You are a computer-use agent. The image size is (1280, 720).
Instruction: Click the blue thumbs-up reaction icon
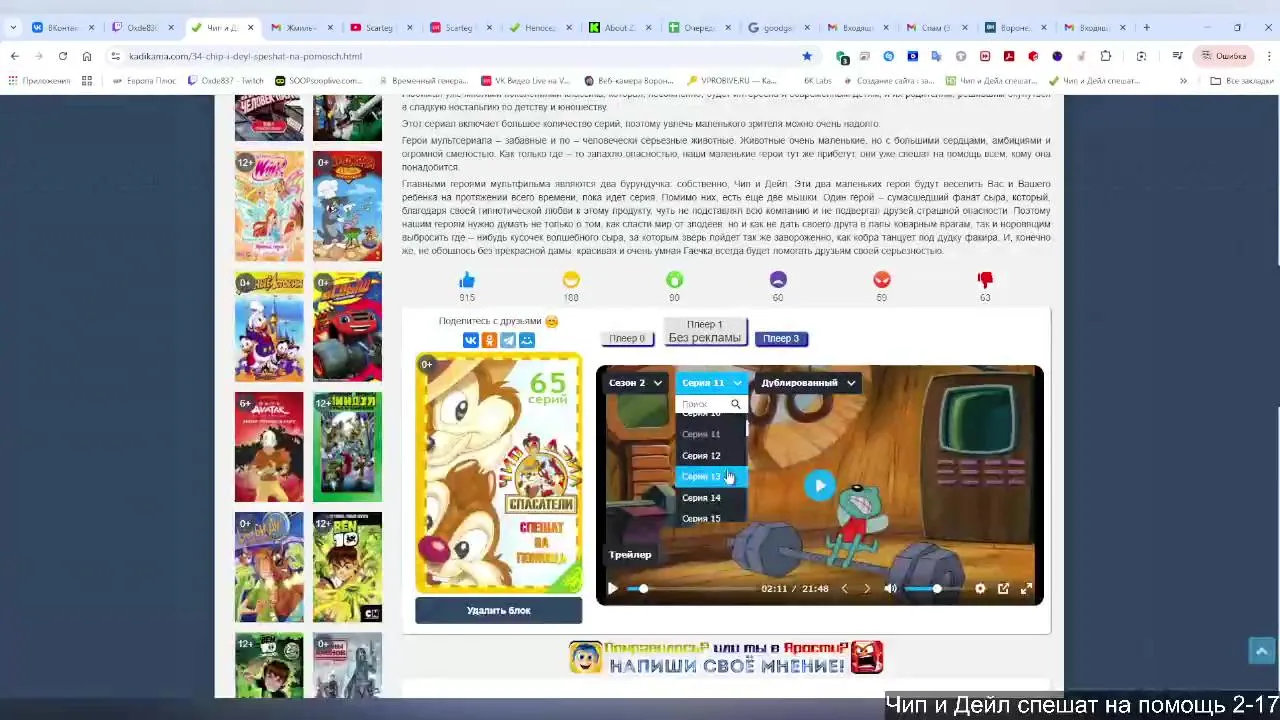[467, 280]
